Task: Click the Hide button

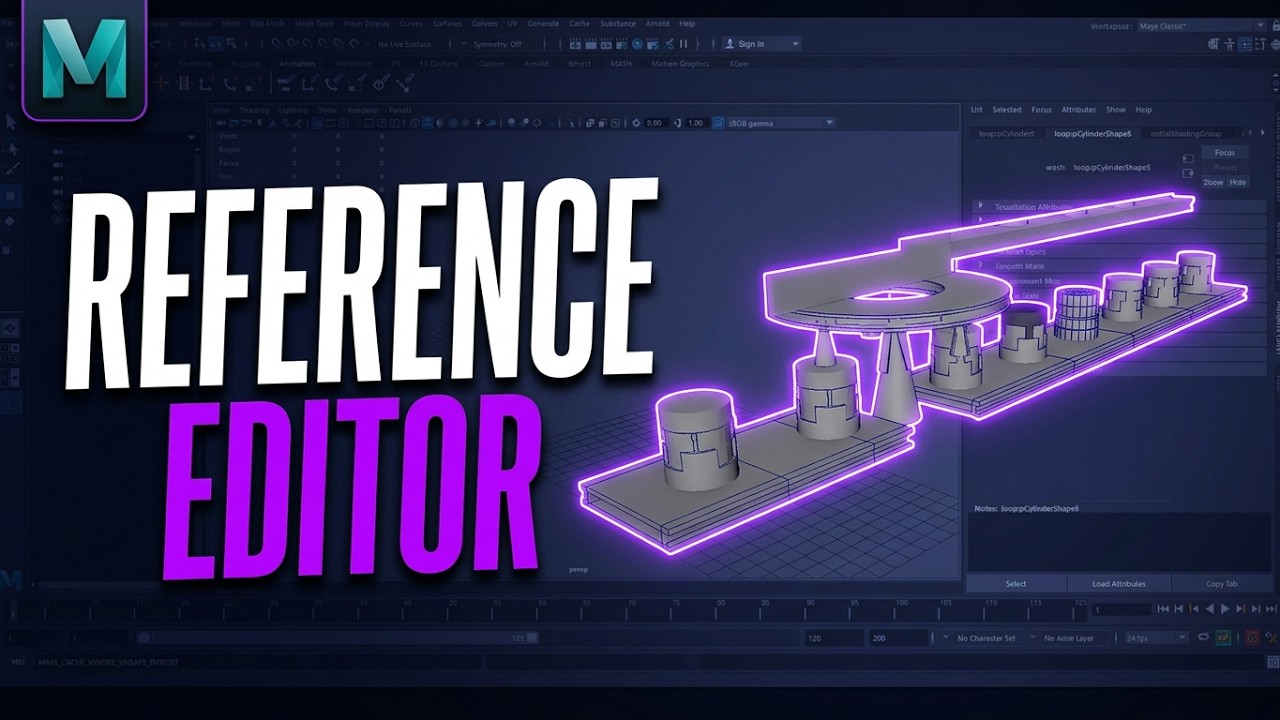Action: (x=1238, y=183)
